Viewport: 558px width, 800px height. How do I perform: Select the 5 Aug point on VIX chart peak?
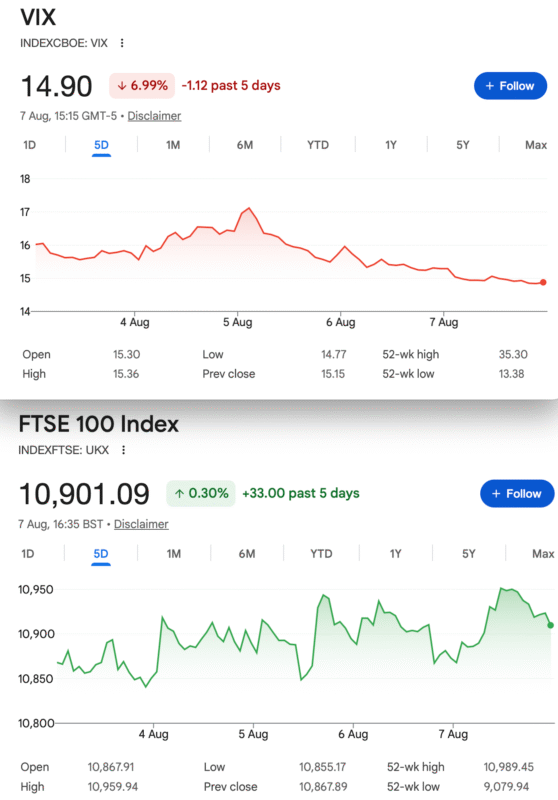coord(249,208)
